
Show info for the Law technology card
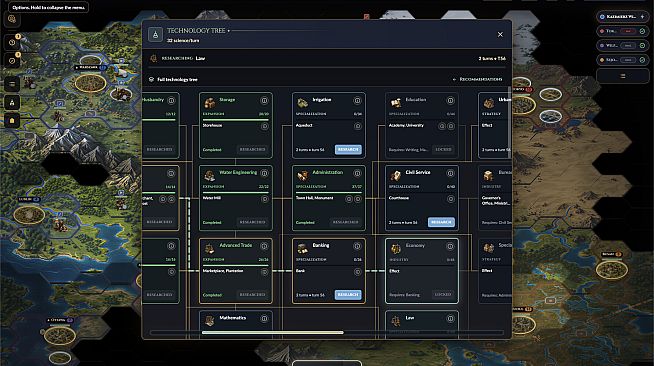click(450, 318)
